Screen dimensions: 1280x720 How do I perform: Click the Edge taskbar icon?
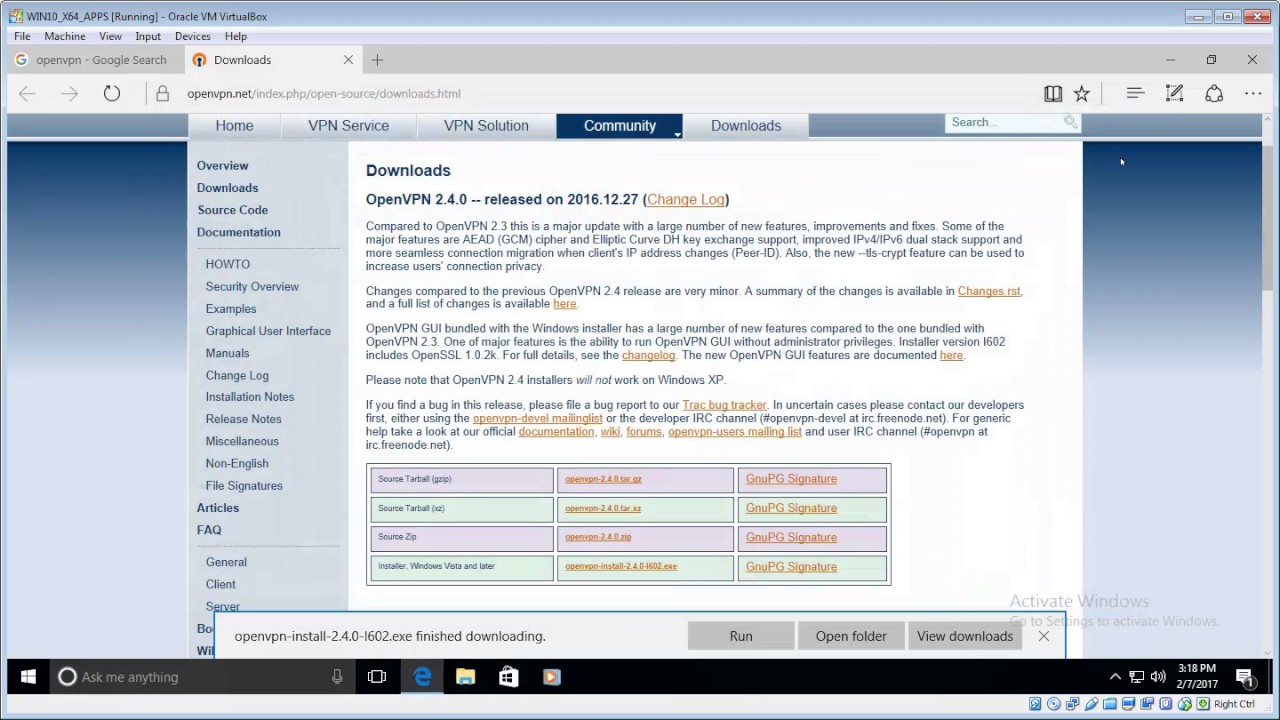pos(422,677)
